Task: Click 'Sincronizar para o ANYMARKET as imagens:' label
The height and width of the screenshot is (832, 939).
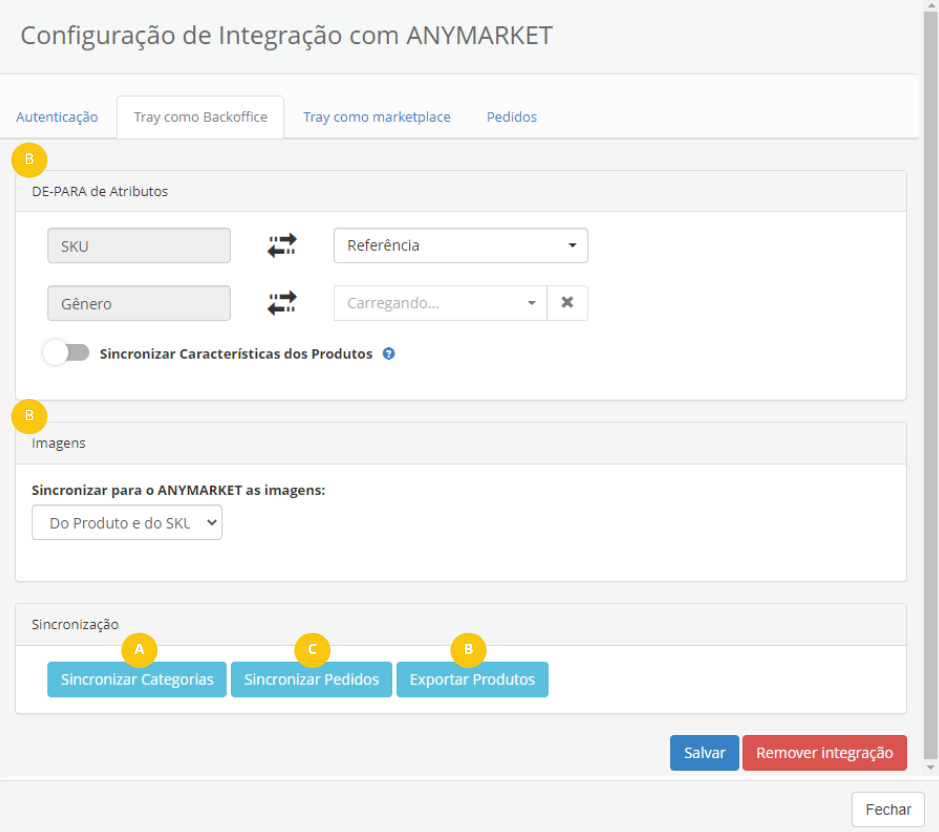Action: point(178,490)
